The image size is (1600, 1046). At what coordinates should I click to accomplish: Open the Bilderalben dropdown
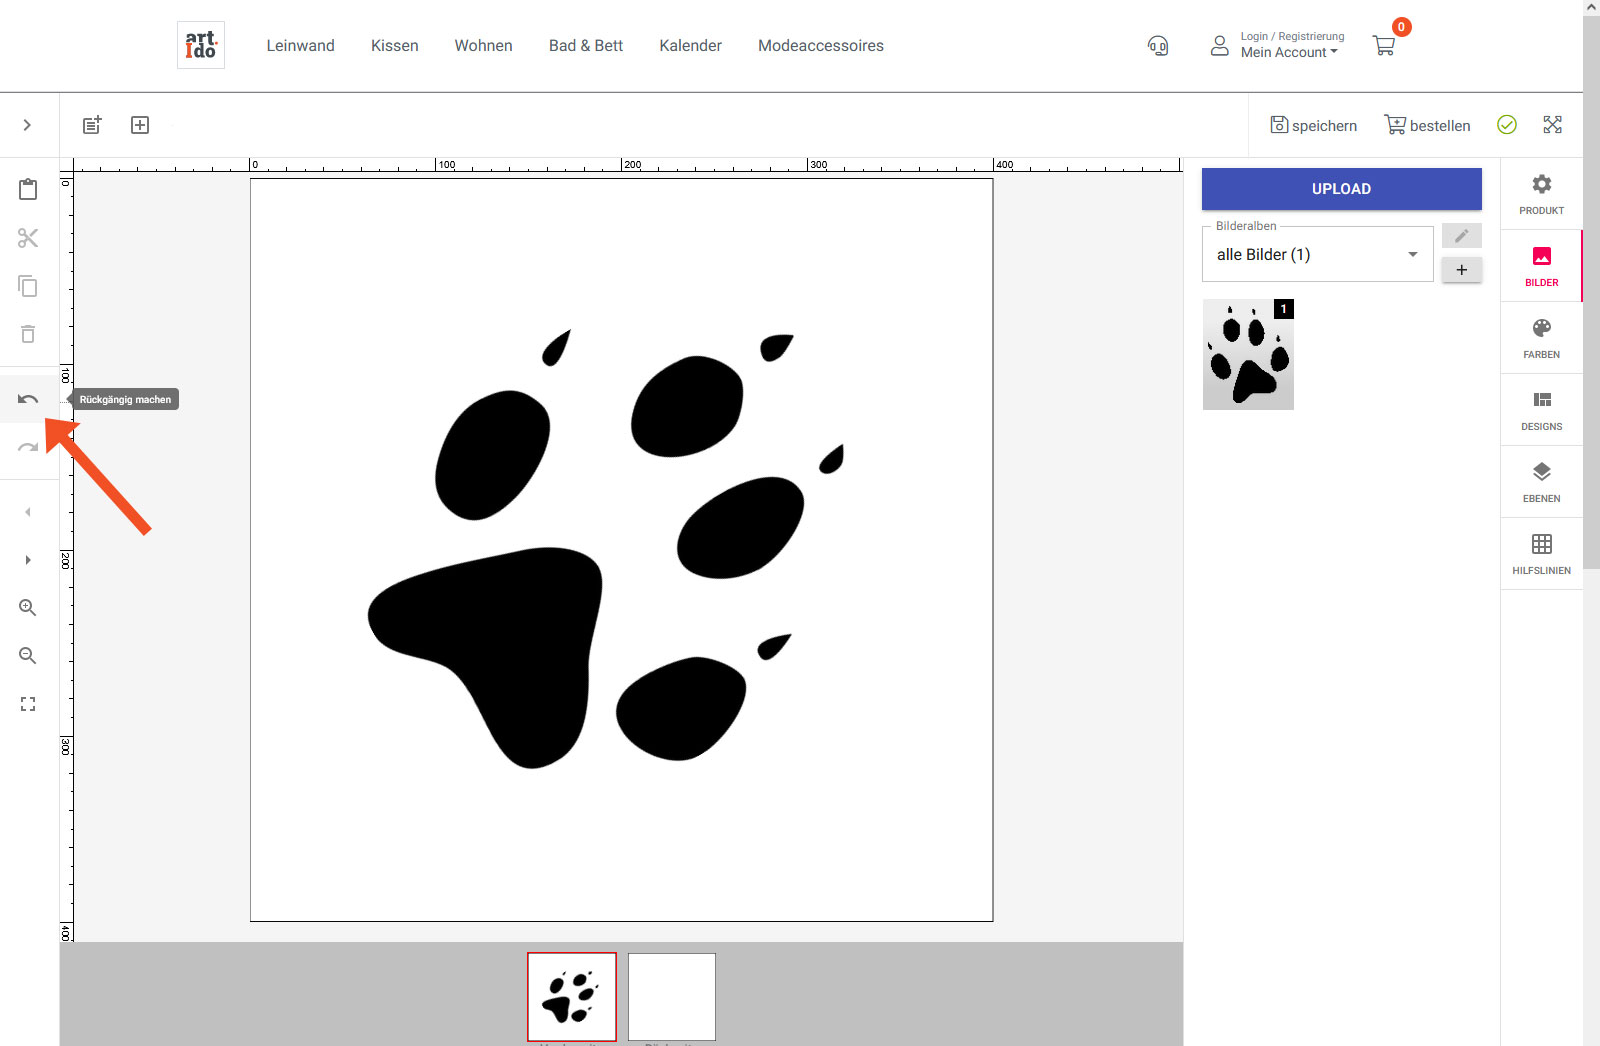tap(1318, 254)
